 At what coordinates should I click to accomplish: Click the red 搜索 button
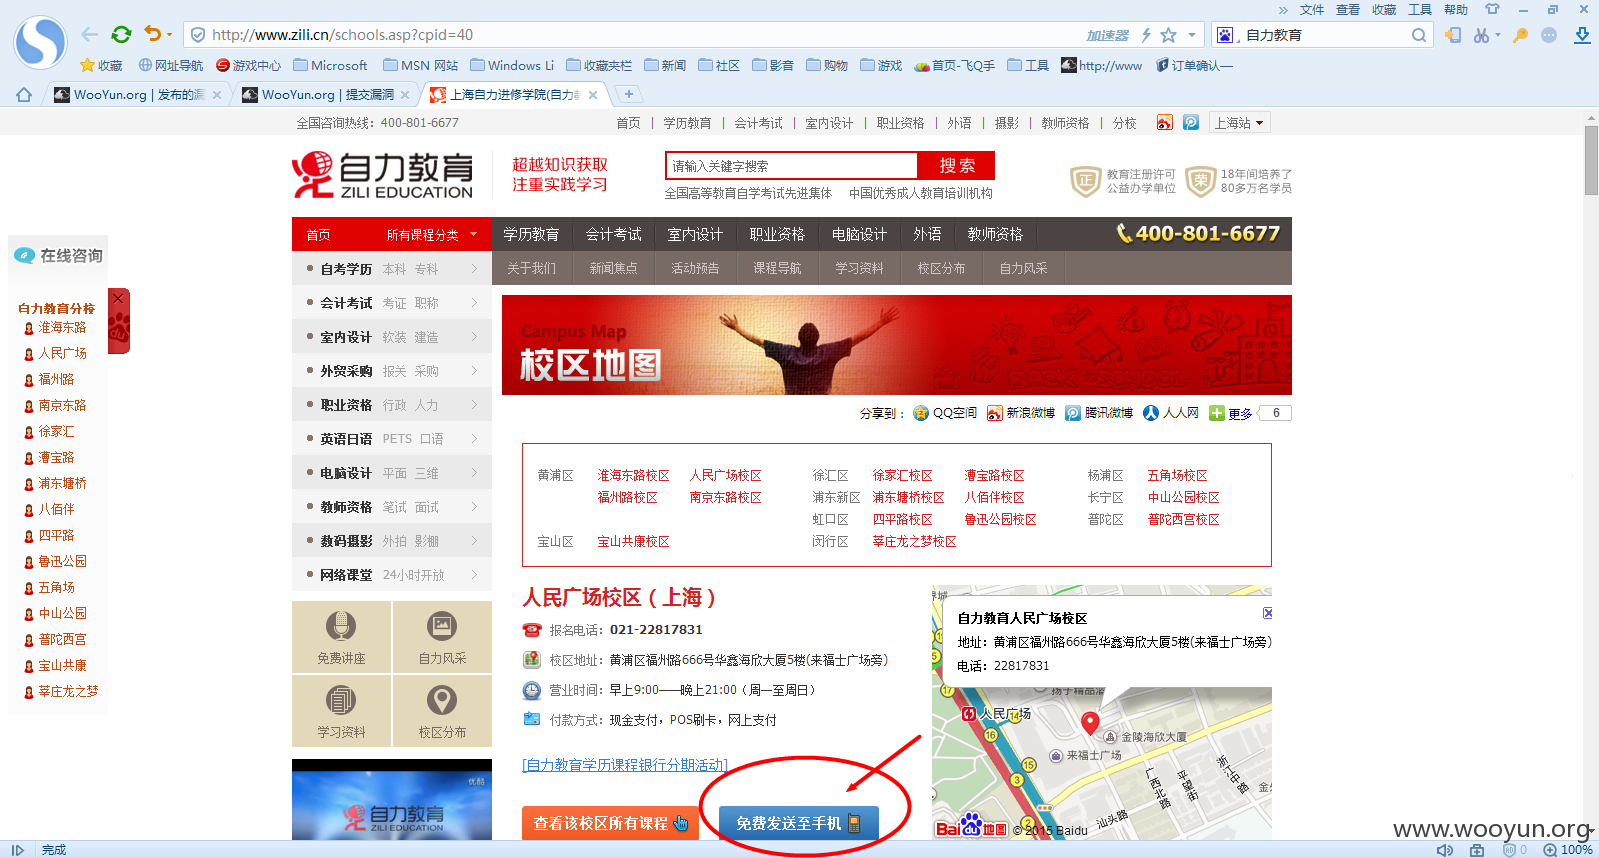point(956,166)
